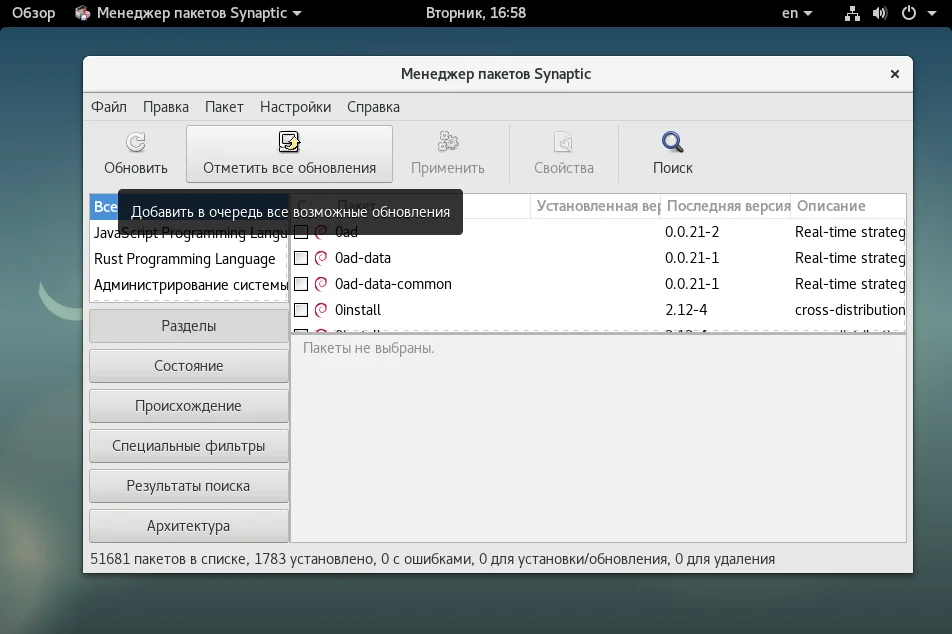Click the Свойства document icon
Screen dimensions: 952x634
tap(563, 142)
